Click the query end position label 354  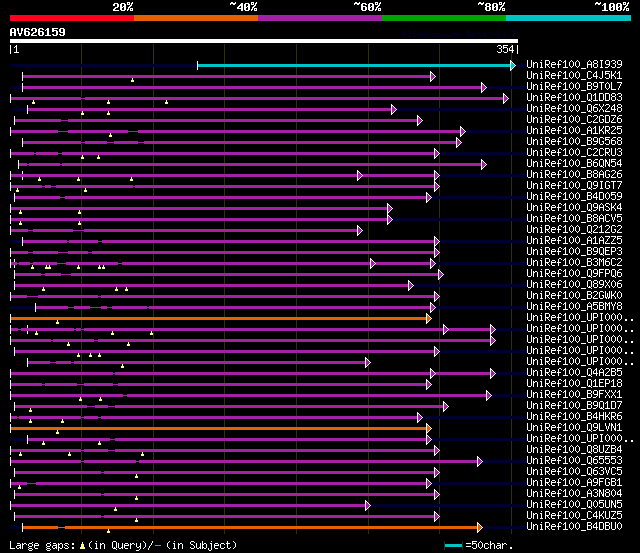coord(505,49)
